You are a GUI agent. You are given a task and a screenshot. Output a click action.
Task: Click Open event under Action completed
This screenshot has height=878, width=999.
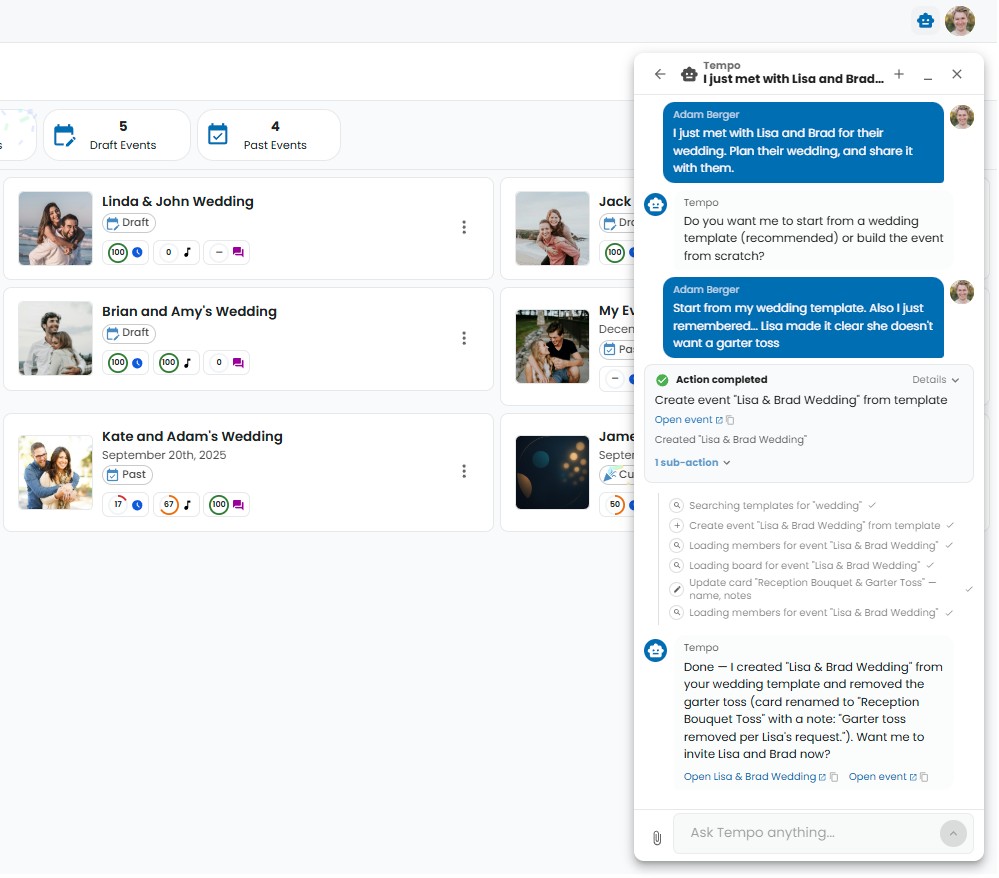click(x=683, y=420)
